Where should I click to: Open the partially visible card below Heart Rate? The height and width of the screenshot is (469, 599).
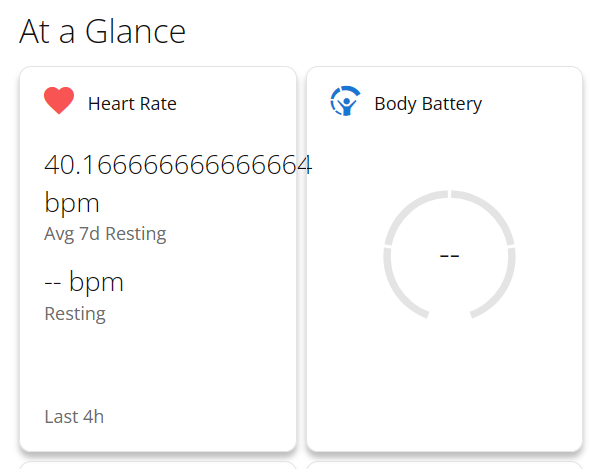(x=158, y=465)
